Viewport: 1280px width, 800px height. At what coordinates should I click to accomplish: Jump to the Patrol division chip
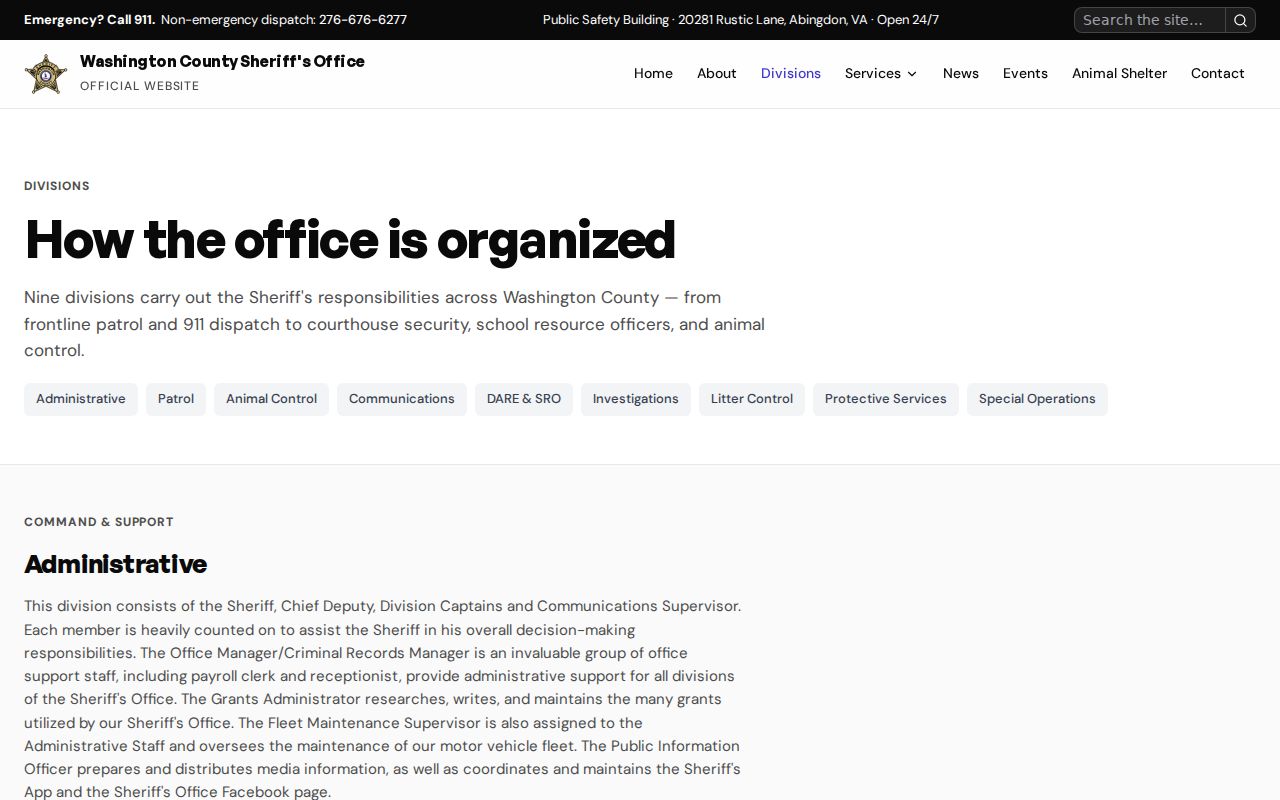pyautogui.click(x=176, y=399)
